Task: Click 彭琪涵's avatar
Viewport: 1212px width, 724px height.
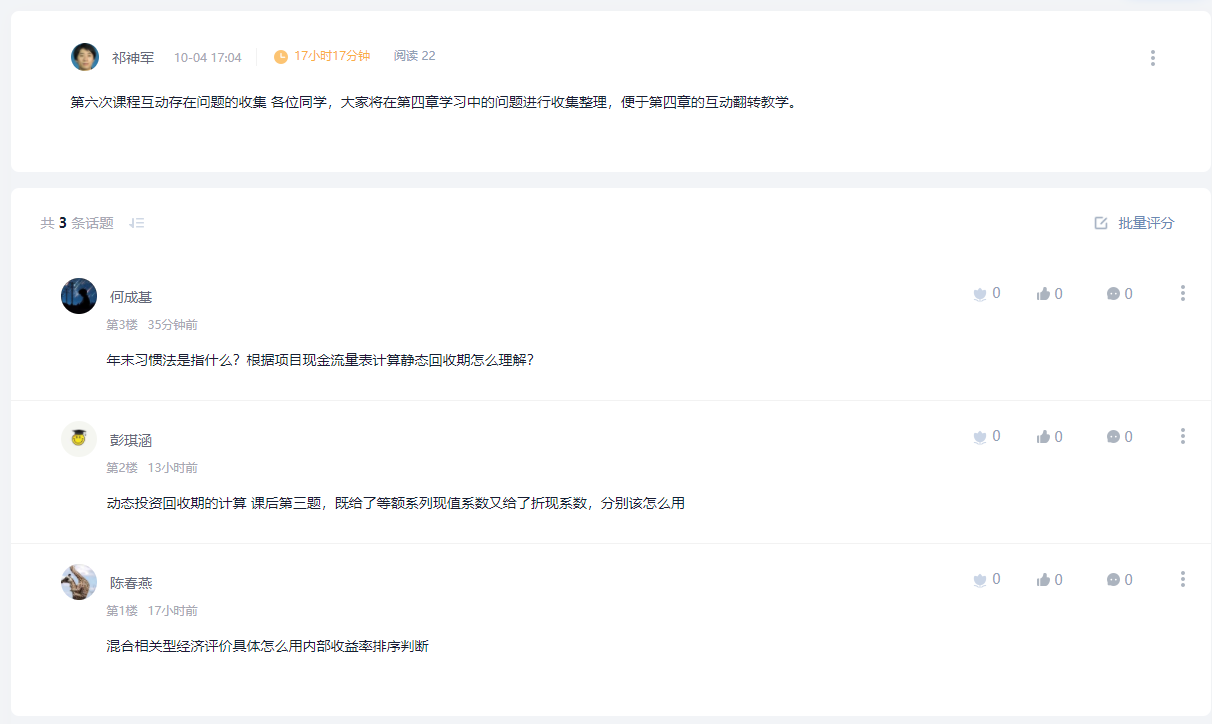Action: coord(79,439)
